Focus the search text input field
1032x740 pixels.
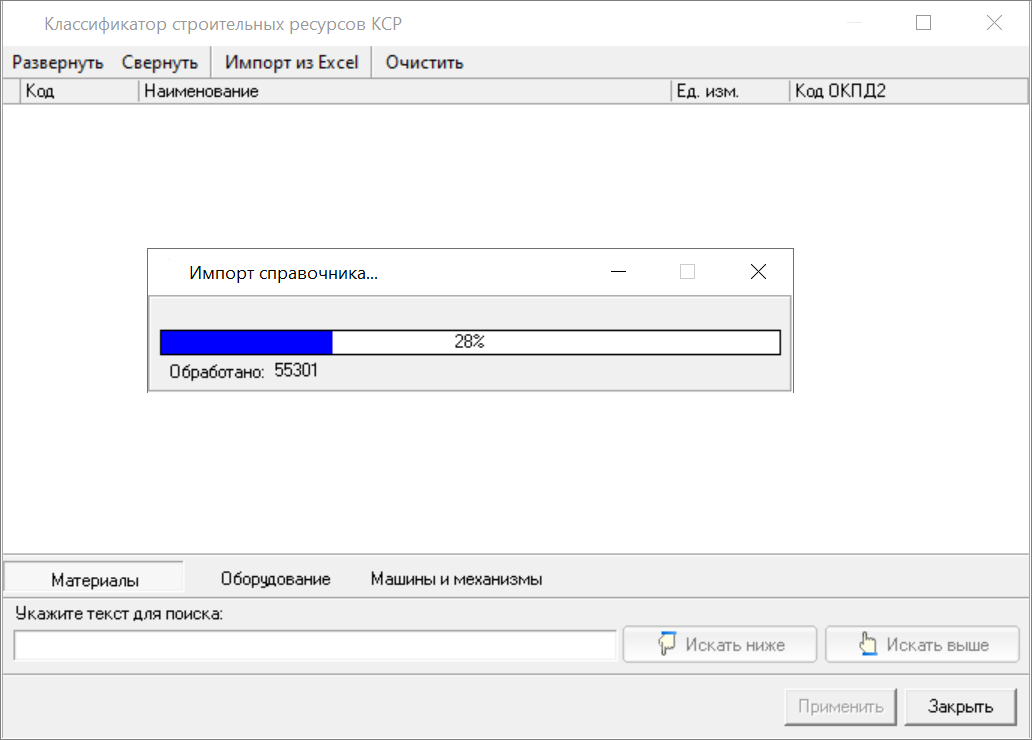pyautogui.click(x=315, y=646)
